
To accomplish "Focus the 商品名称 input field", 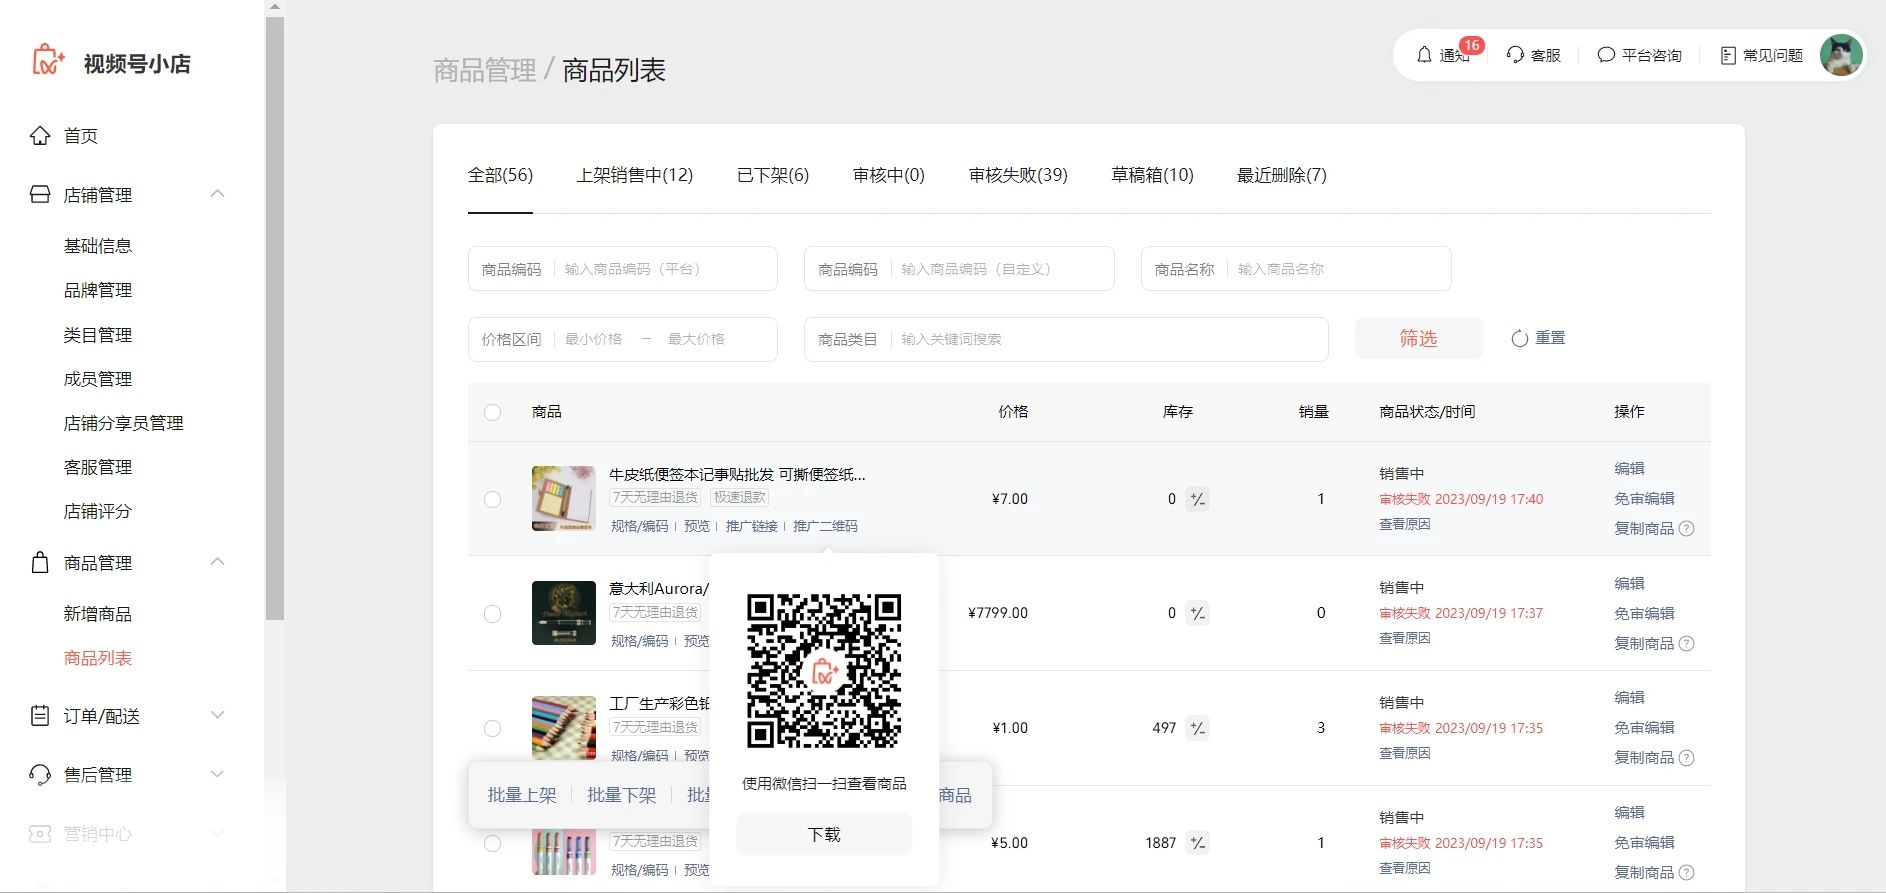I will point(1296,269).
